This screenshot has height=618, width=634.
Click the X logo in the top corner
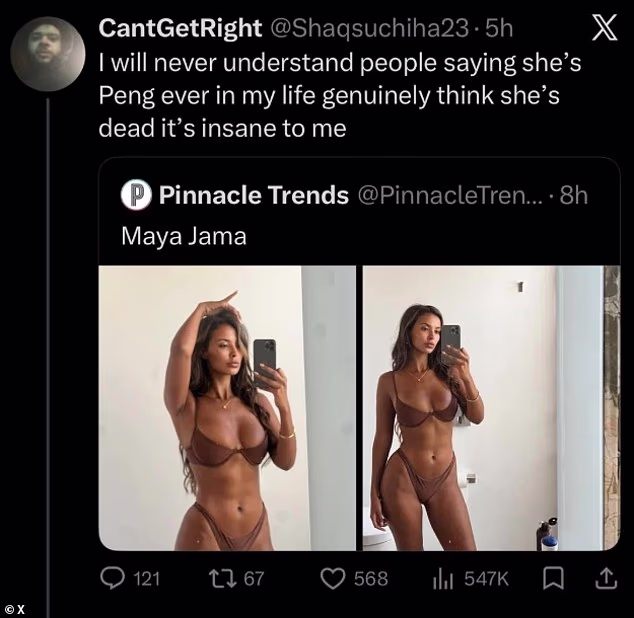[x=603, y=30]
